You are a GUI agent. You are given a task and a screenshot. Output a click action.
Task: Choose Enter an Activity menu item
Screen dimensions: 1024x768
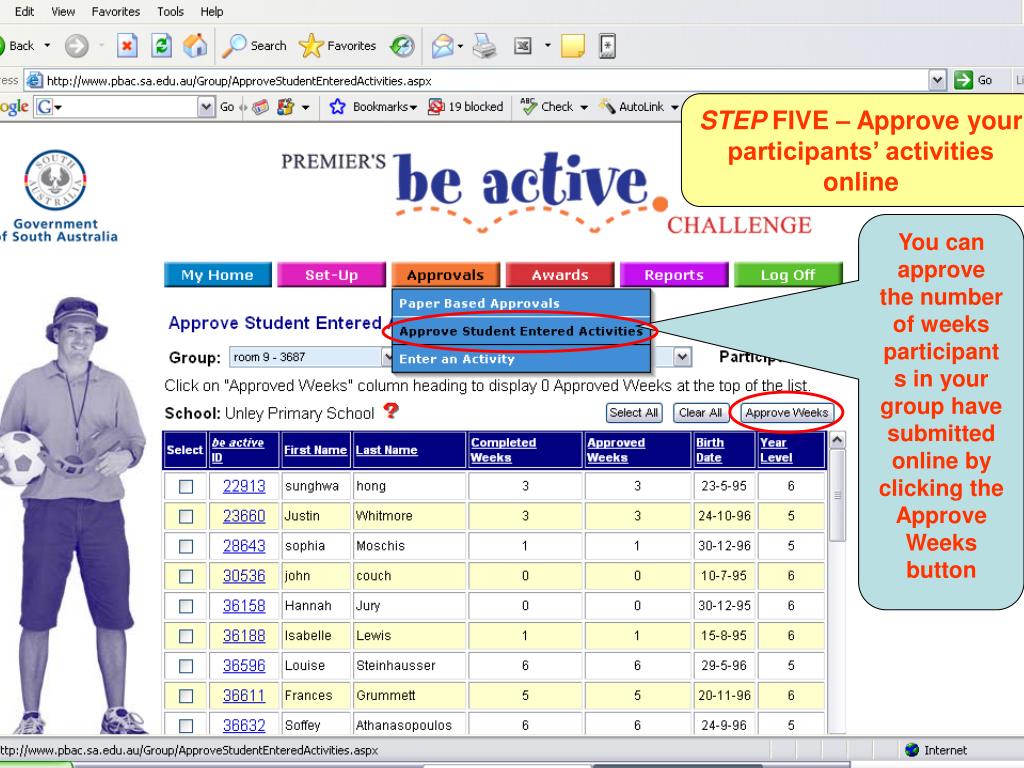pyautogui.click(x=521, y=359)
